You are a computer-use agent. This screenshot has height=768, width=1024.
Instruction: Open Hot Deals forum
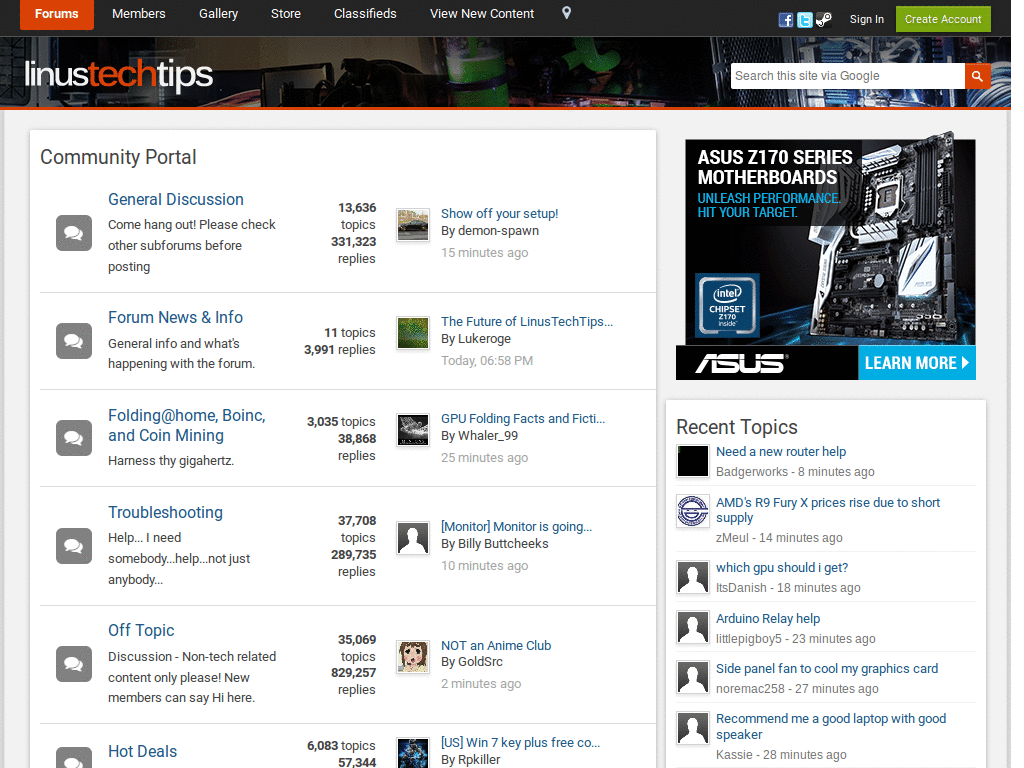(142, 752)
